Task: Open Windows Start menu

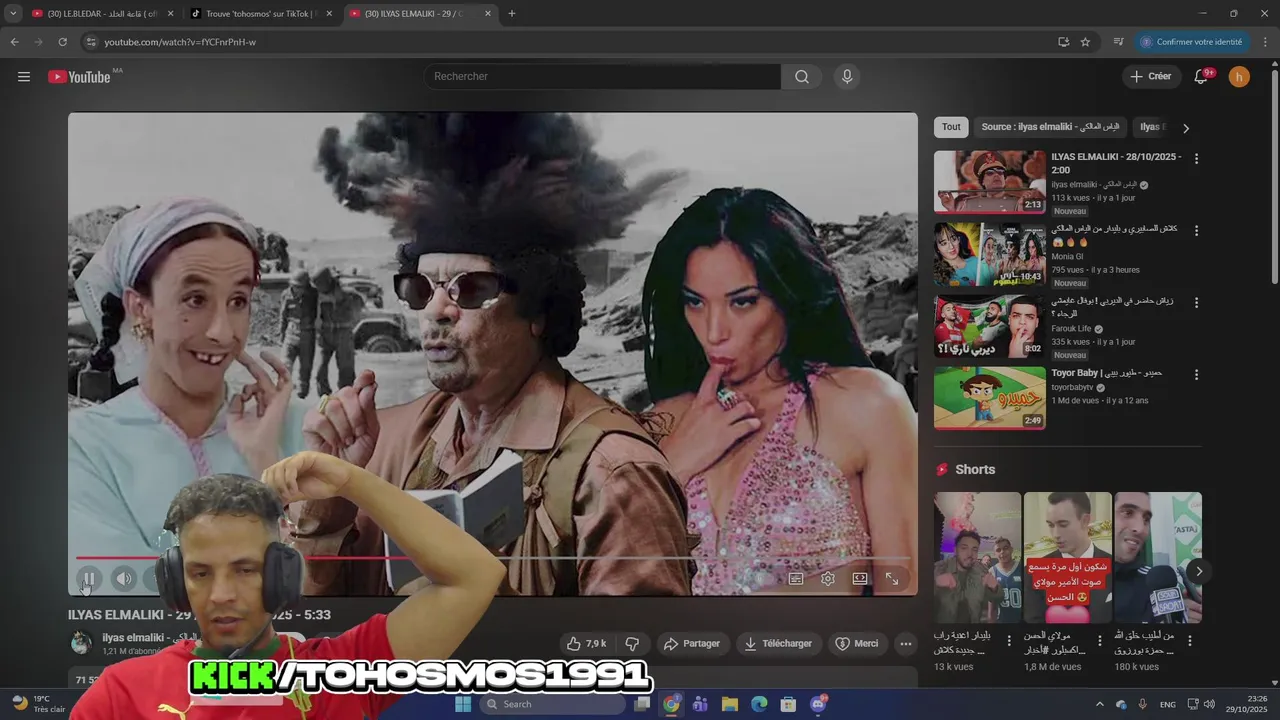Action: point(463,704)
